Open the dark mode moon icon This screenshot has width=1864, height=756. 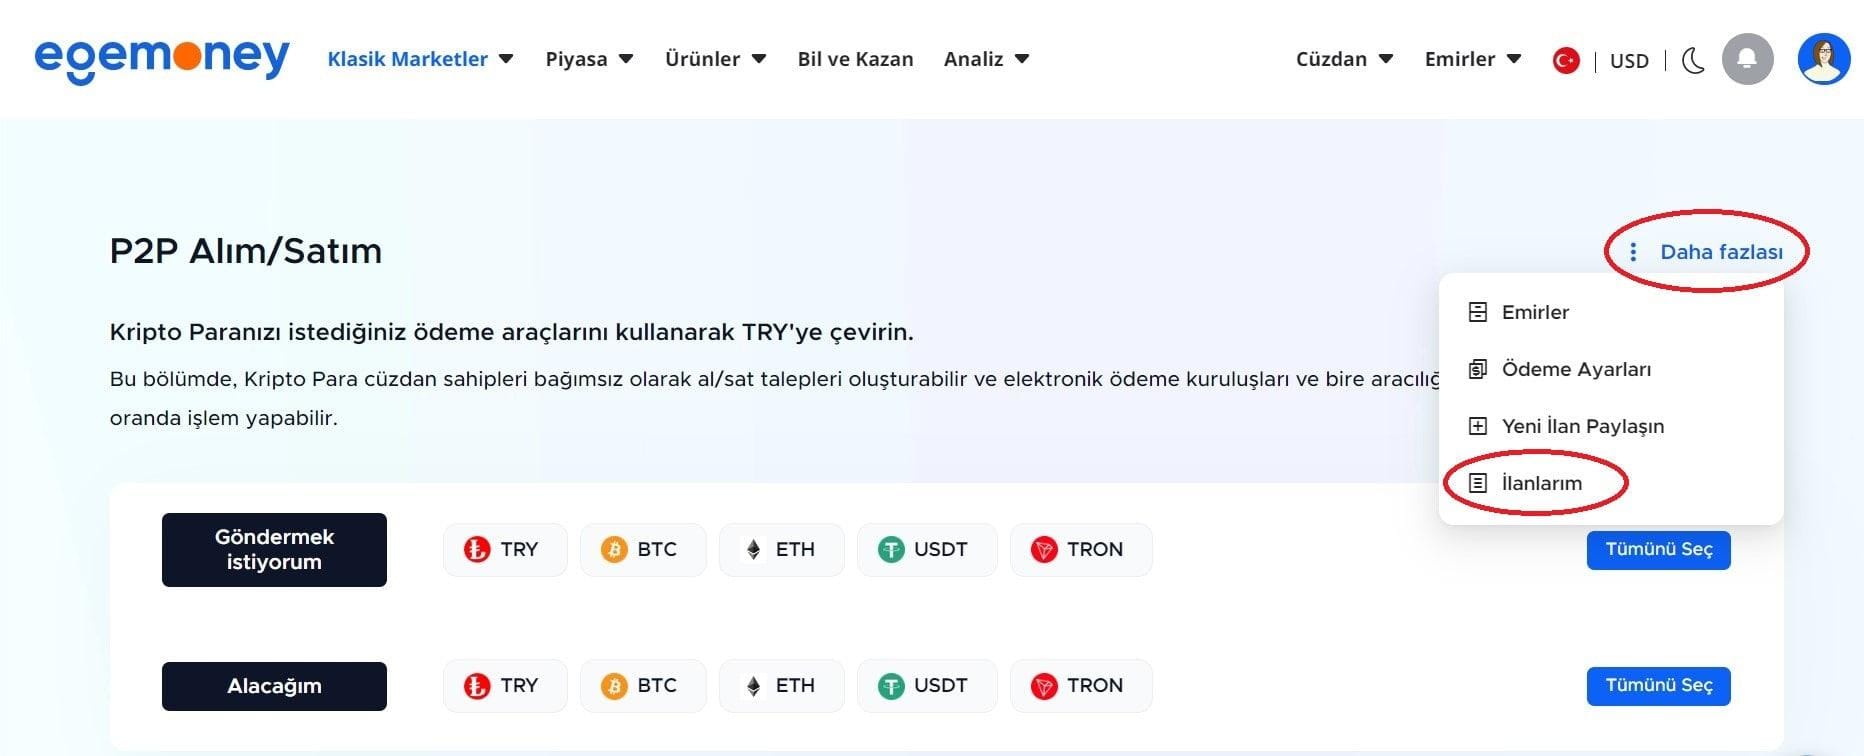coord(1692,60)
